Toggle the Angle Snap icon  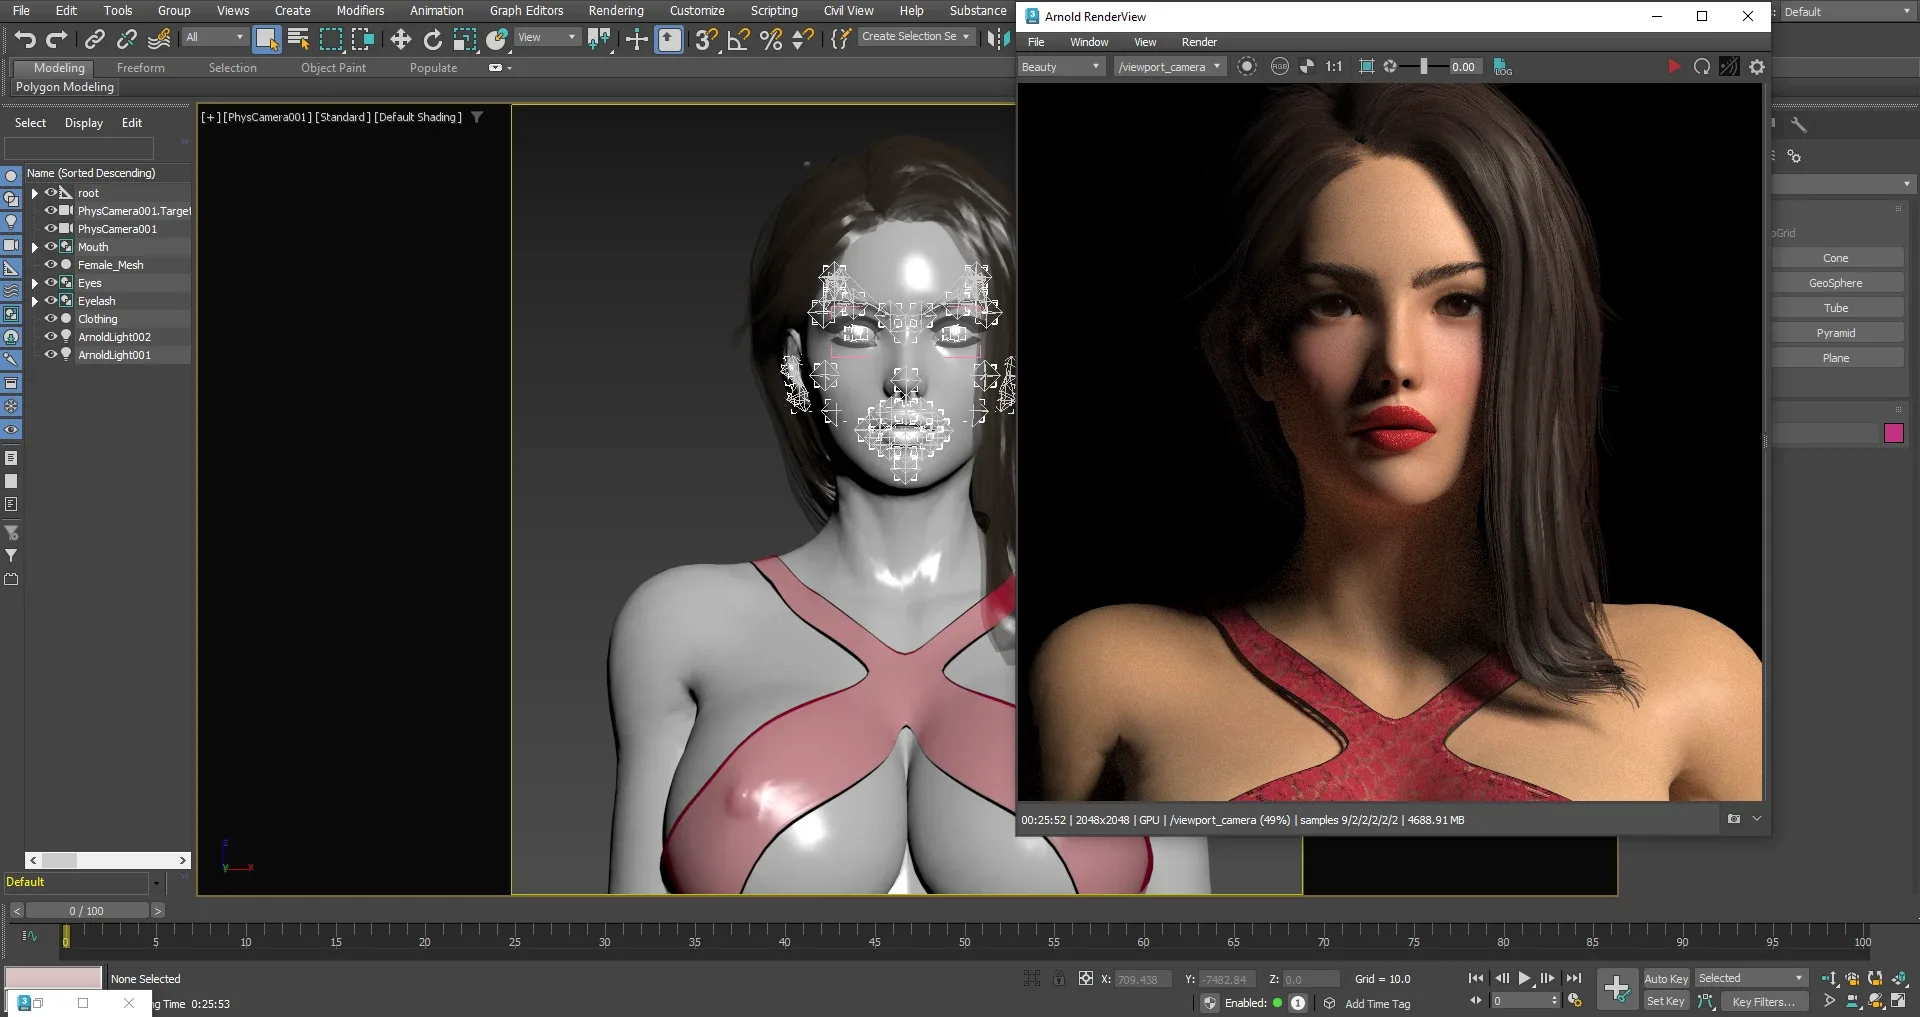click(738, 39)
